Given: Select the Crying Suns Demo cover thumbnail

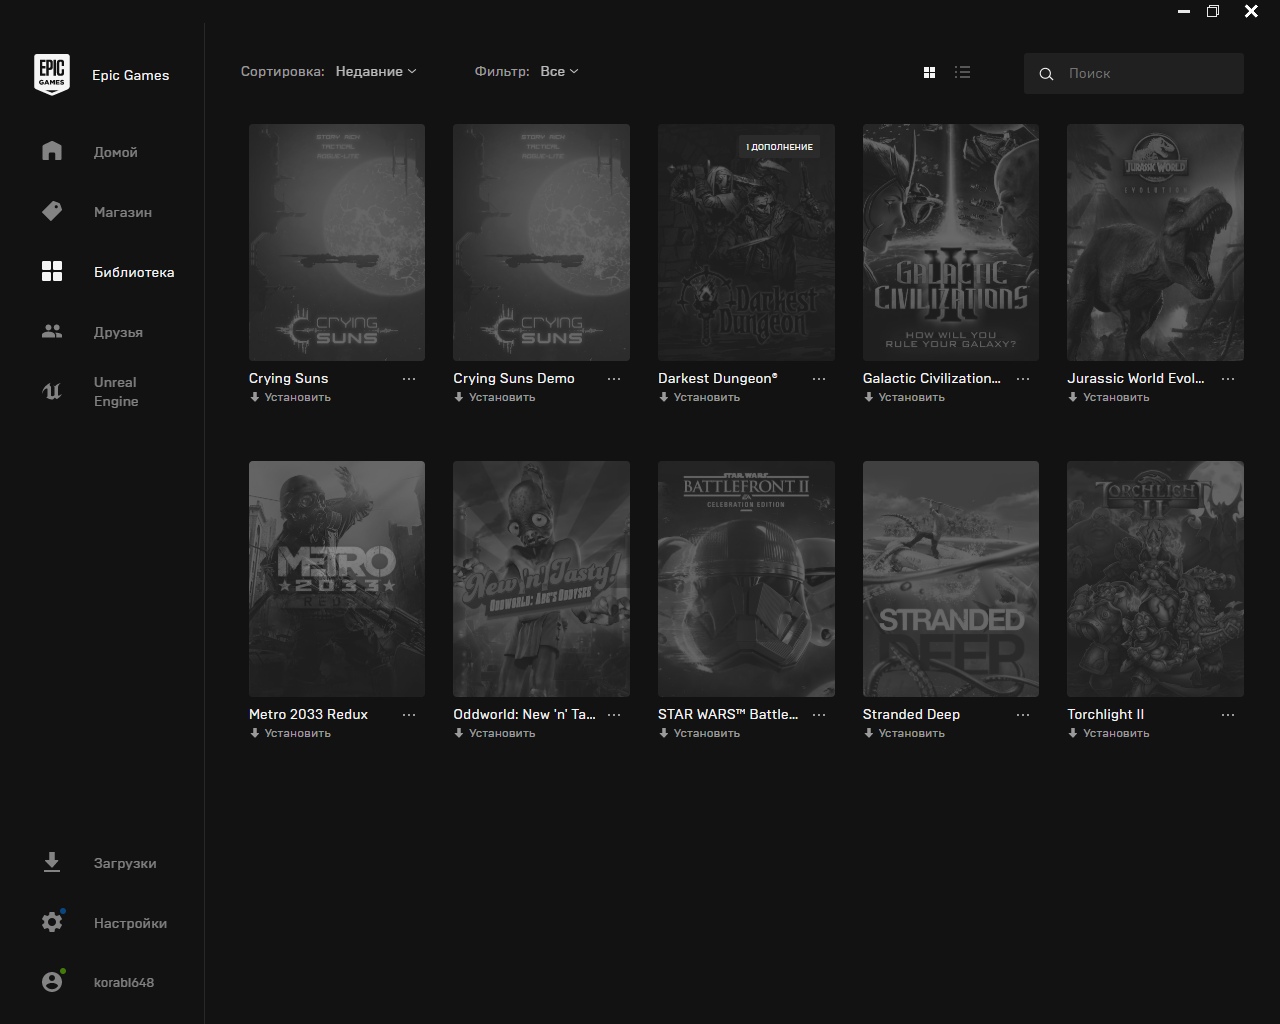Looking at the screenshot, I should click(x=541, y=242).
